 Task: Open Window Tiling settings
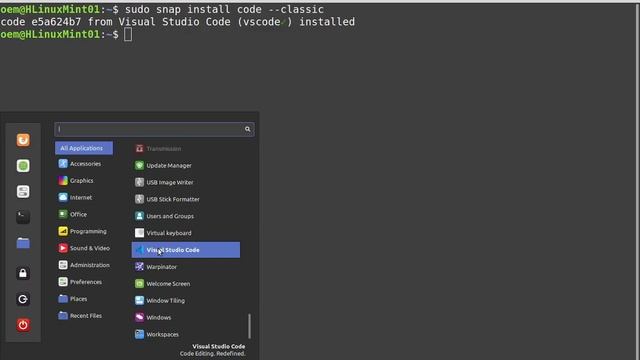pyautogui.click(x=186, y=300)
